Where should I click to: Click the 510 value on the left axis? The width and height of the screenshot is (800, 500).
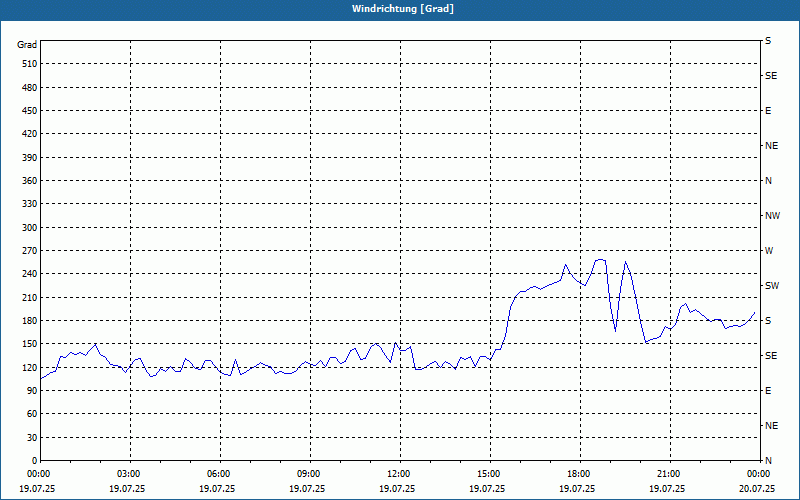tap(30, 64)
